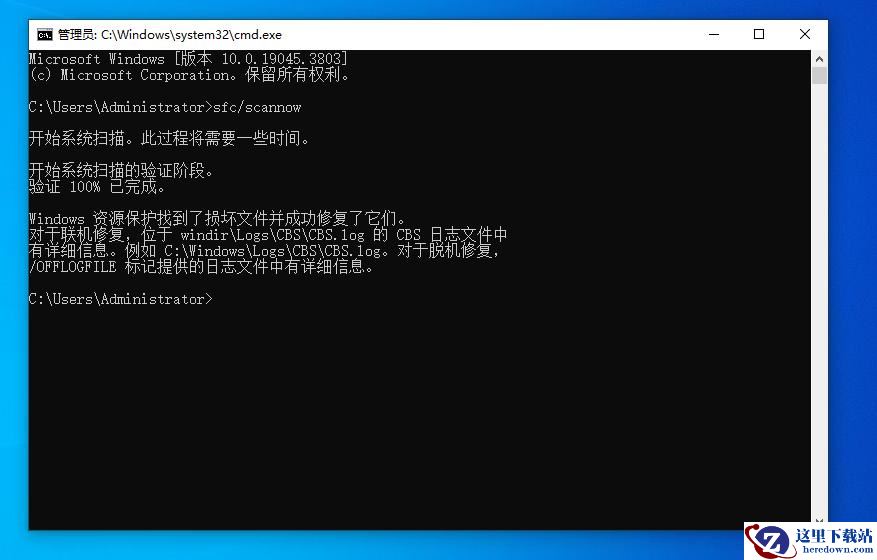Viewport: 877px width, 560px height.
Task: Click the cmd.exe icon in the title bar
Action: pyautogui.click(x=44, y=34)
